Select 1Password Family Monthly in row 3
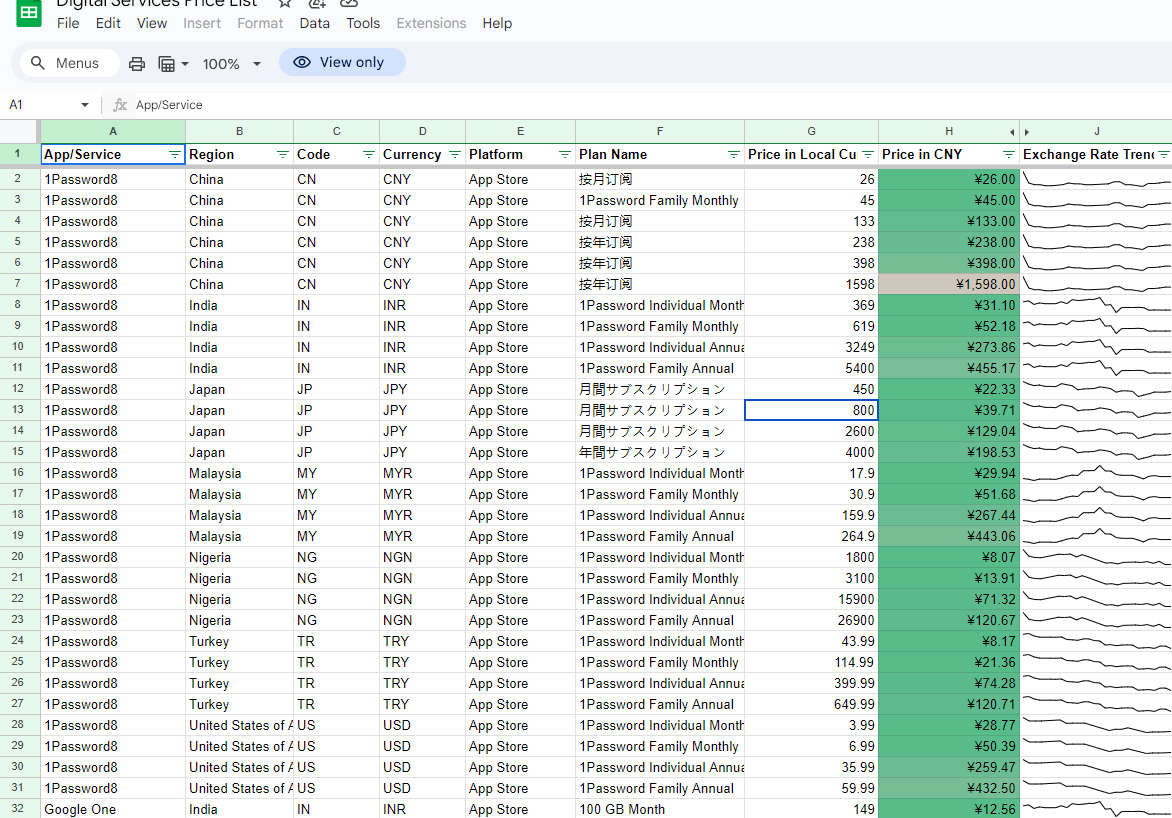The height and width of the screenshot is (818, 1172). pyautogui.click(x=660, y=200)
